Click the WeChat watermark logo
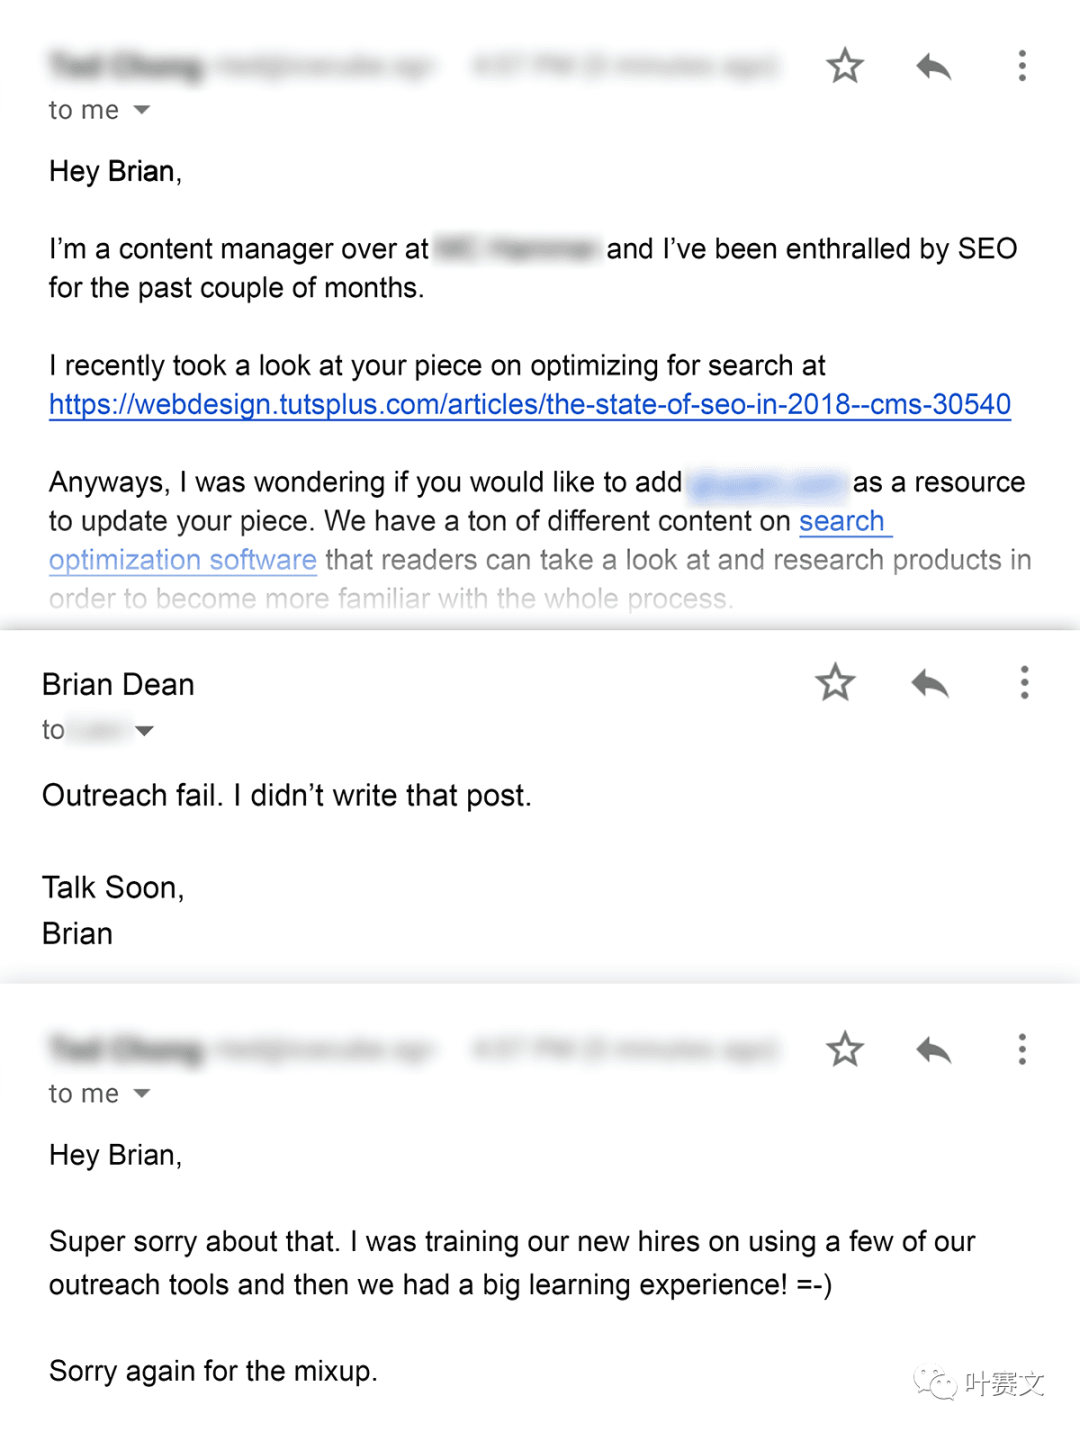Viewport: 1080px width, 1432px height. [x=936, y=1384]
